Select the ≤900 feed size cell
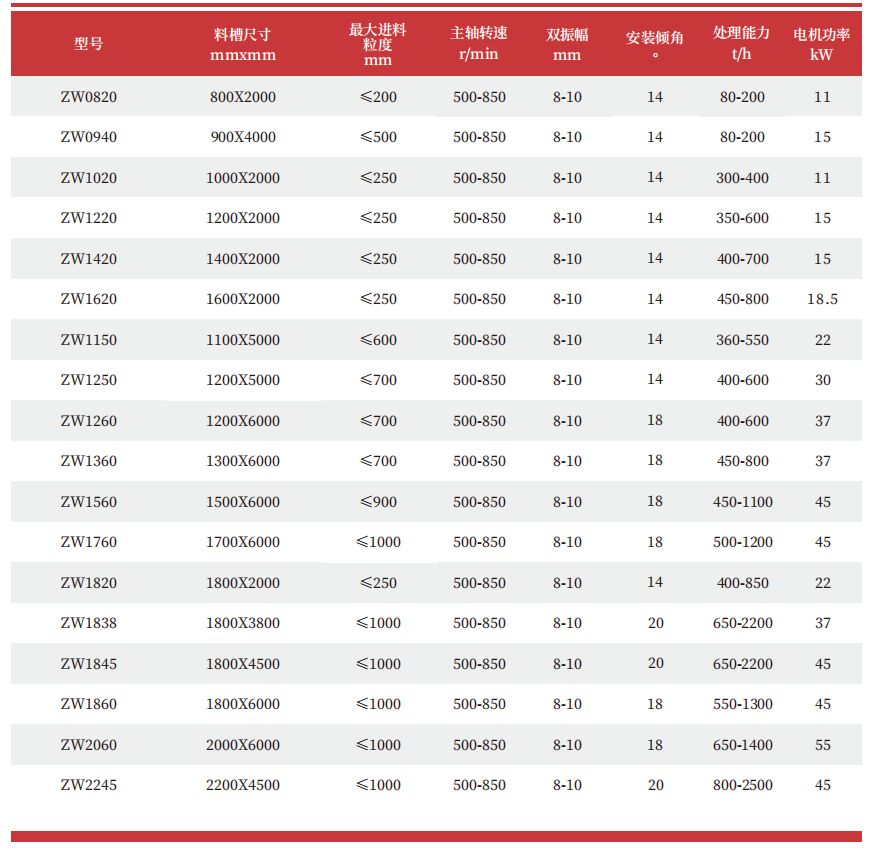The image size is (870, 851). (378, 502)
